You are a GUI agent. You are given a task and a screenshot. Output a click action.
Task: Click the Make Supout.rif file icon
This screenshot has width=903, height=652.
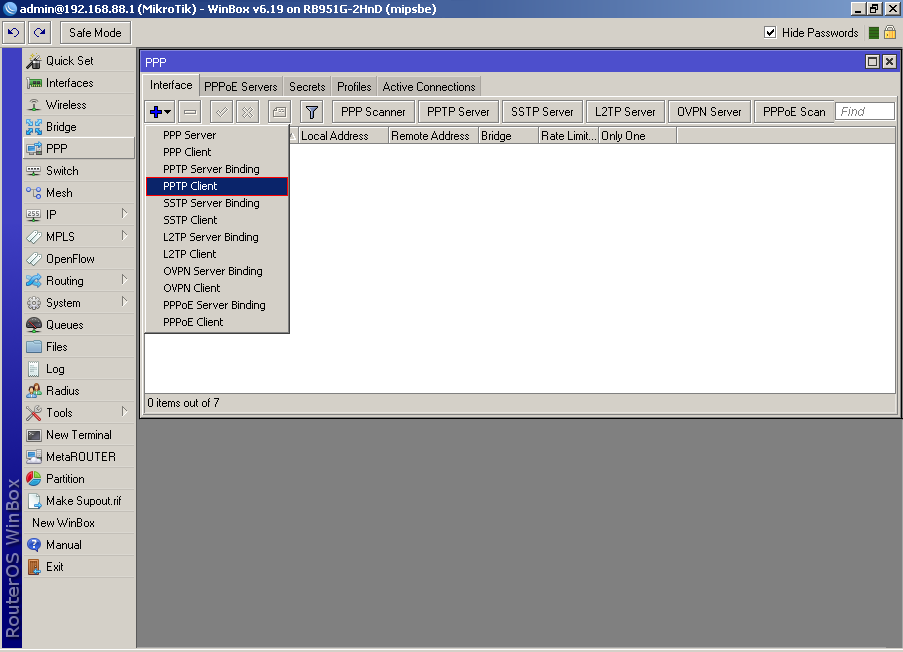pos(34,501)
